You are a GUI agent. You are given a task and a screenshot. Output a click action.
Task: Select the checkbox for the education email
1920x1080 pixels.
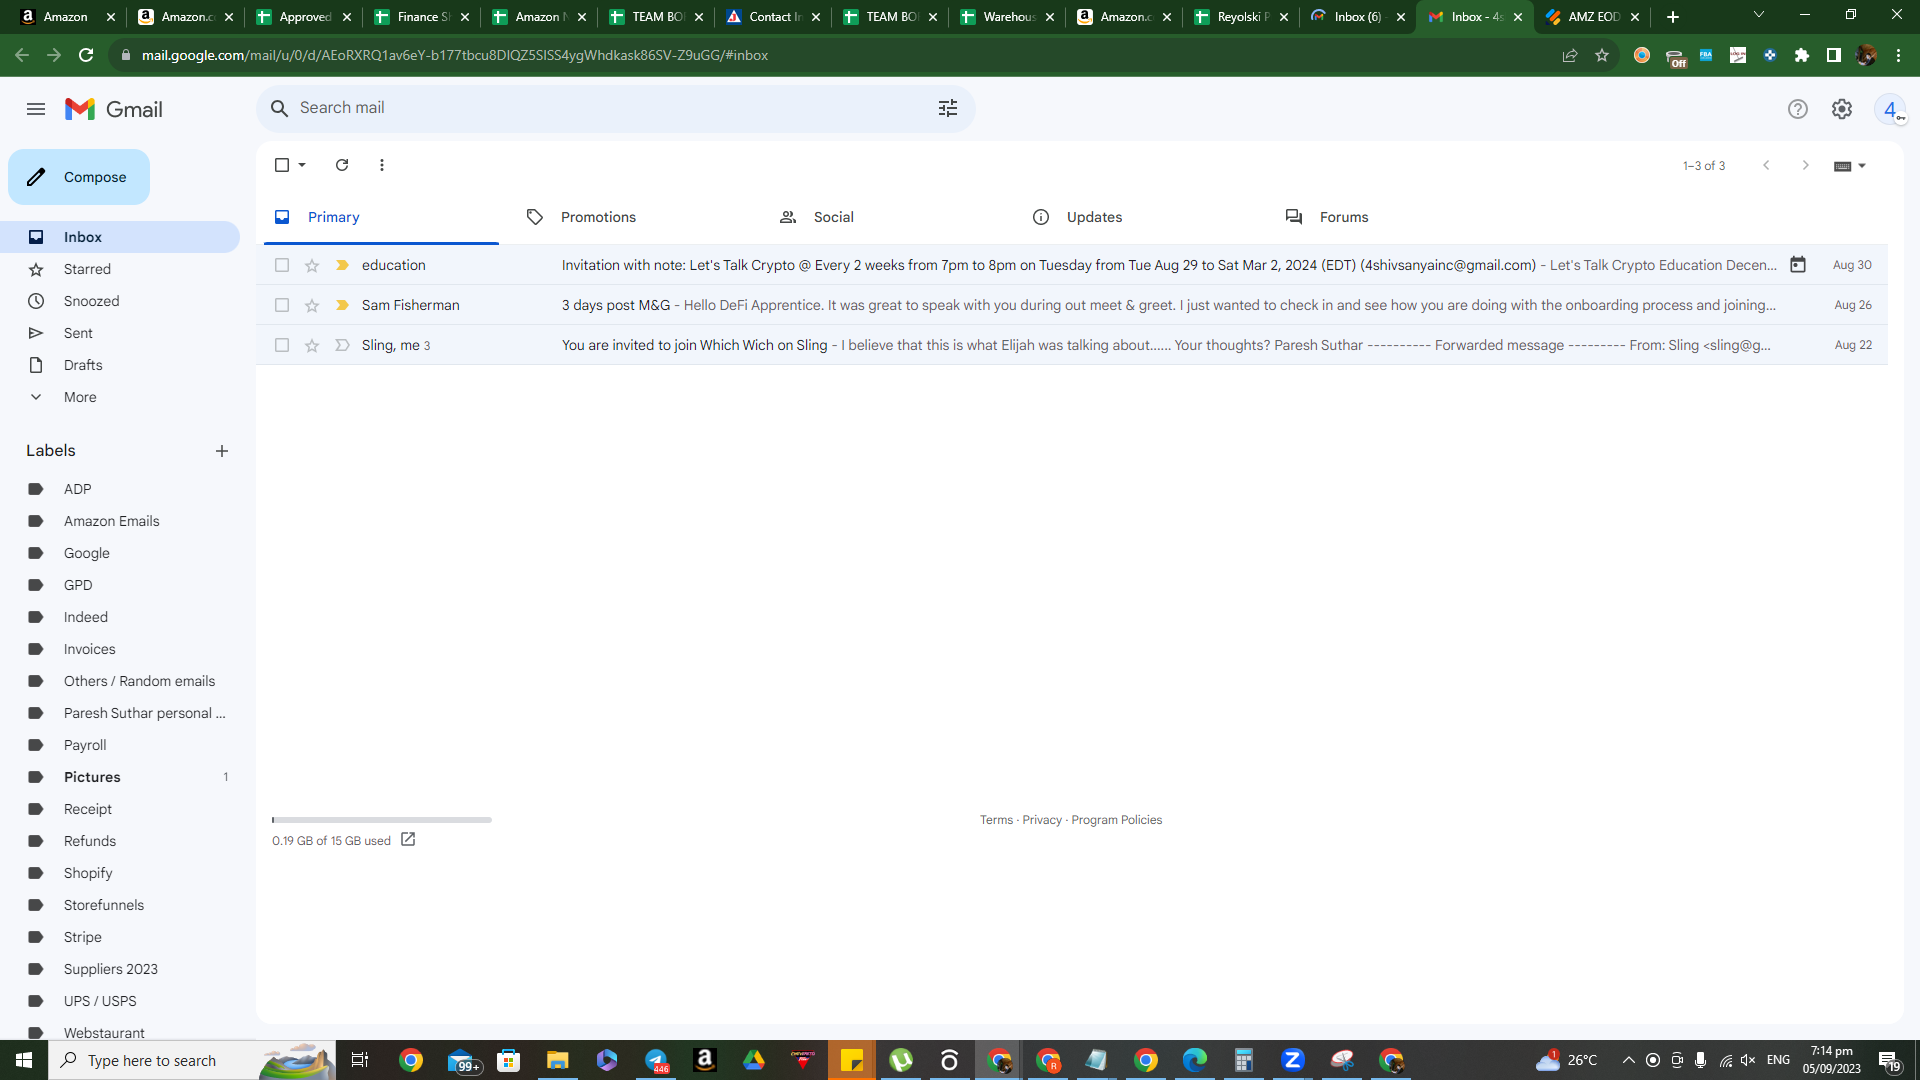click(x=282, y=265)
